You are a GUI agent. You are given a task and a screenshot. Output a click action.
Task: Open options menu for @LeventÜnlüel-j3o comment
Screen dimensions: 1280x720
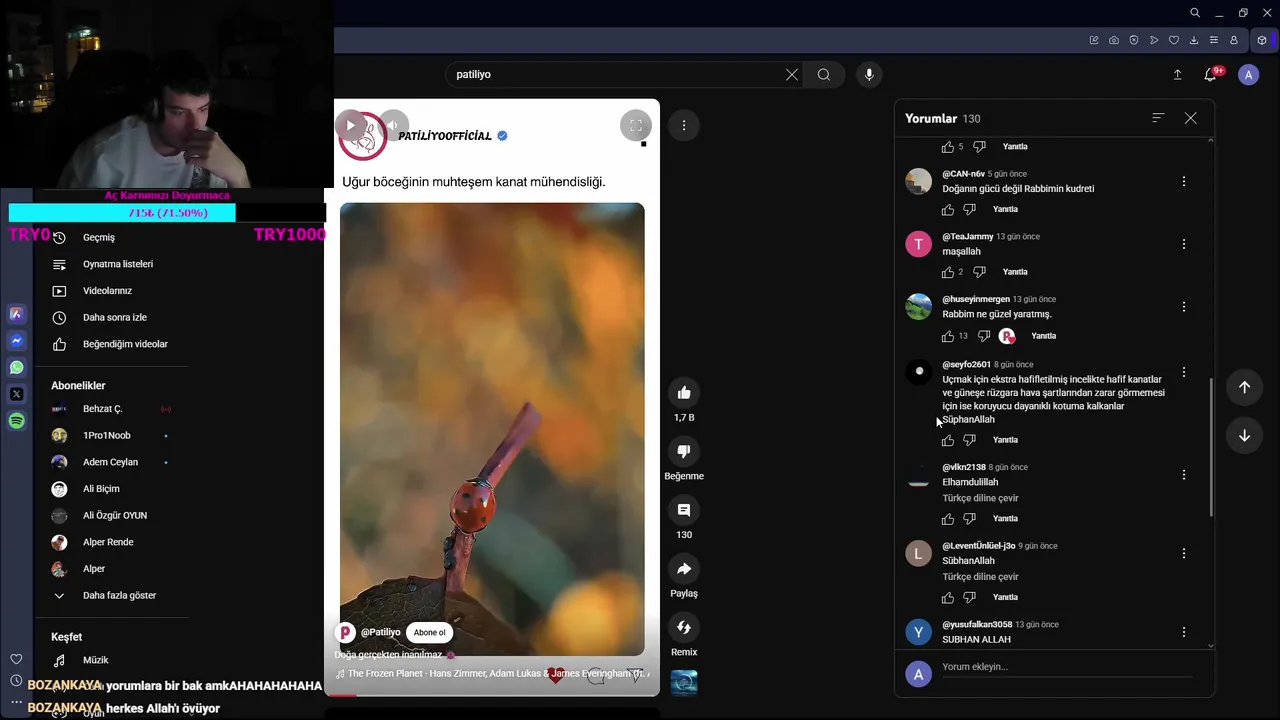(x=1184, y=553)
